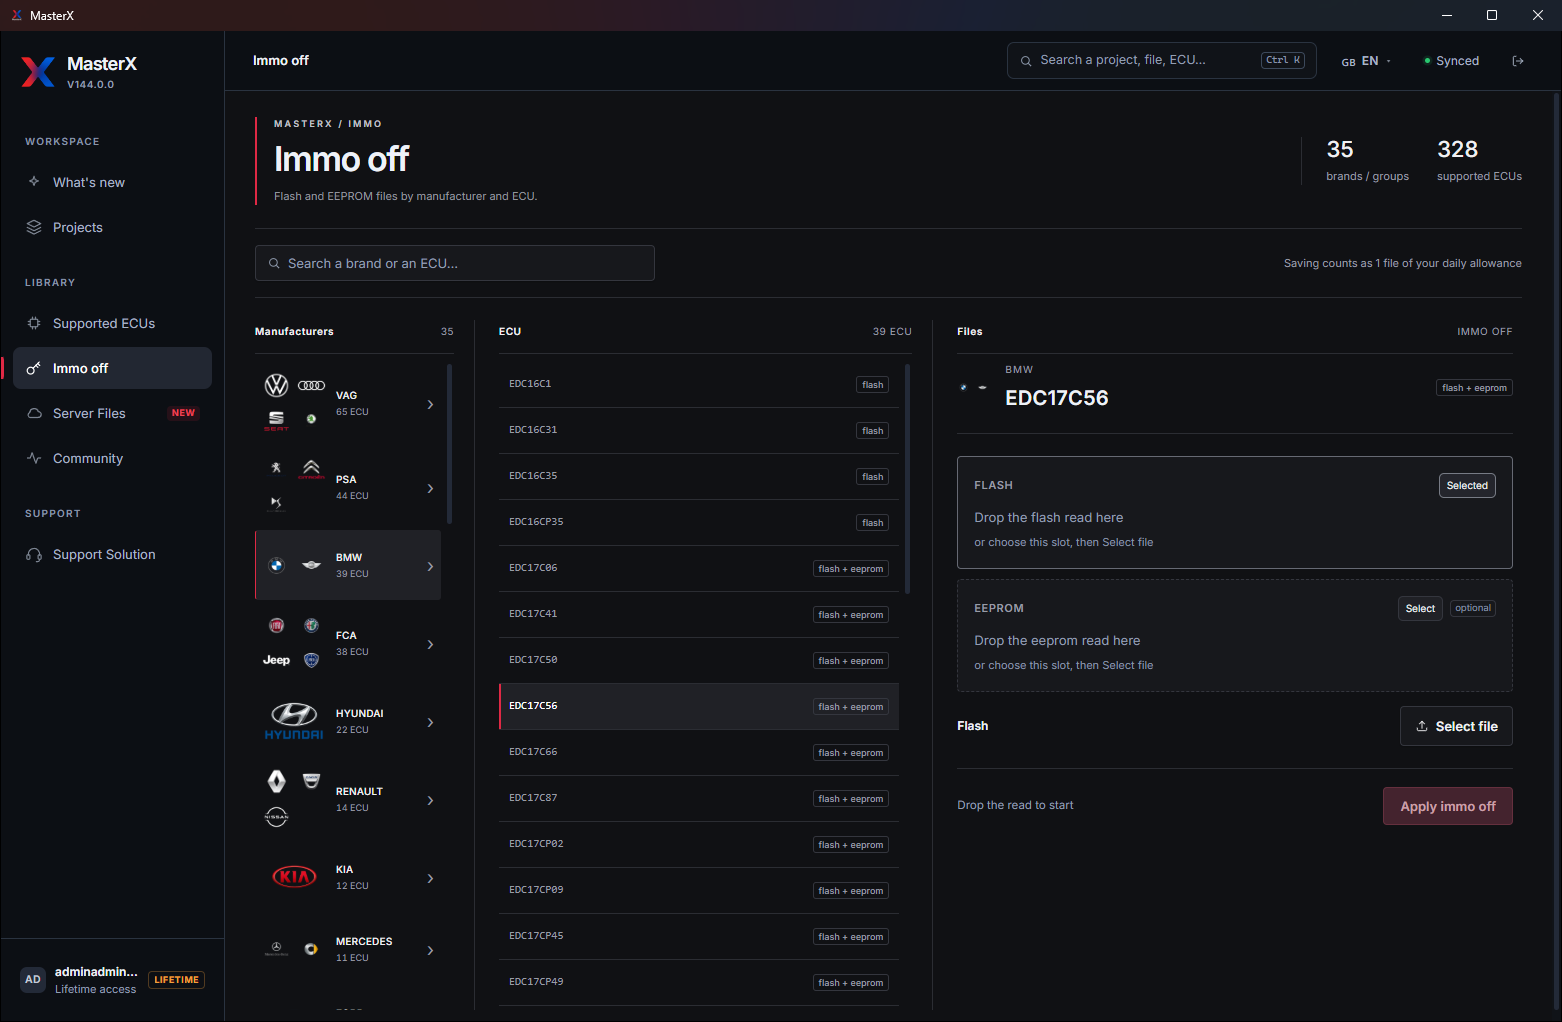Select EDC16C31 ECU row
Screen dimensions: 1562x1022
699,430
